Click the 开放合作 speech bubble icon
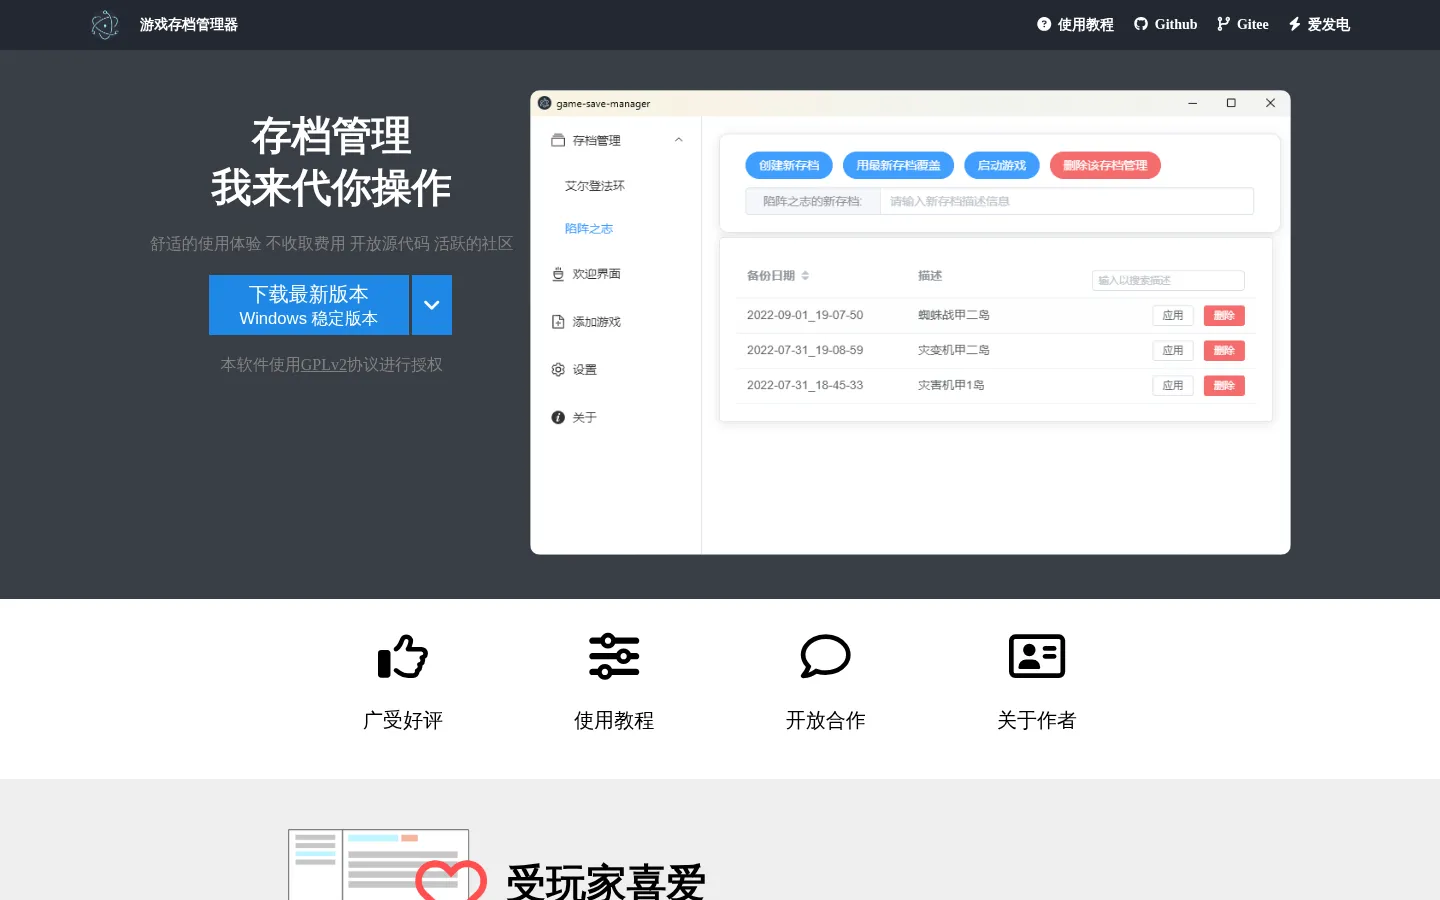1440x900 pixels. coord(825,657)
